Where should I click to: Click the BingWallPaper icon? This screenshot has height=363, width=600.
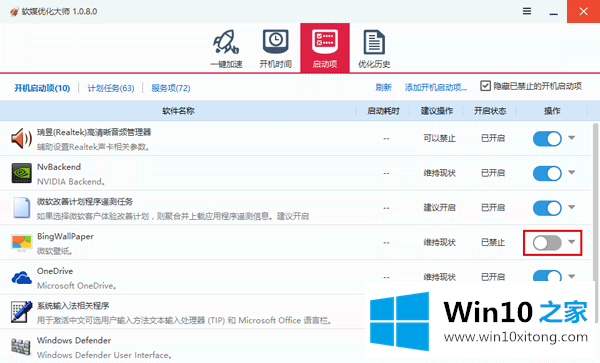[21, 243]
